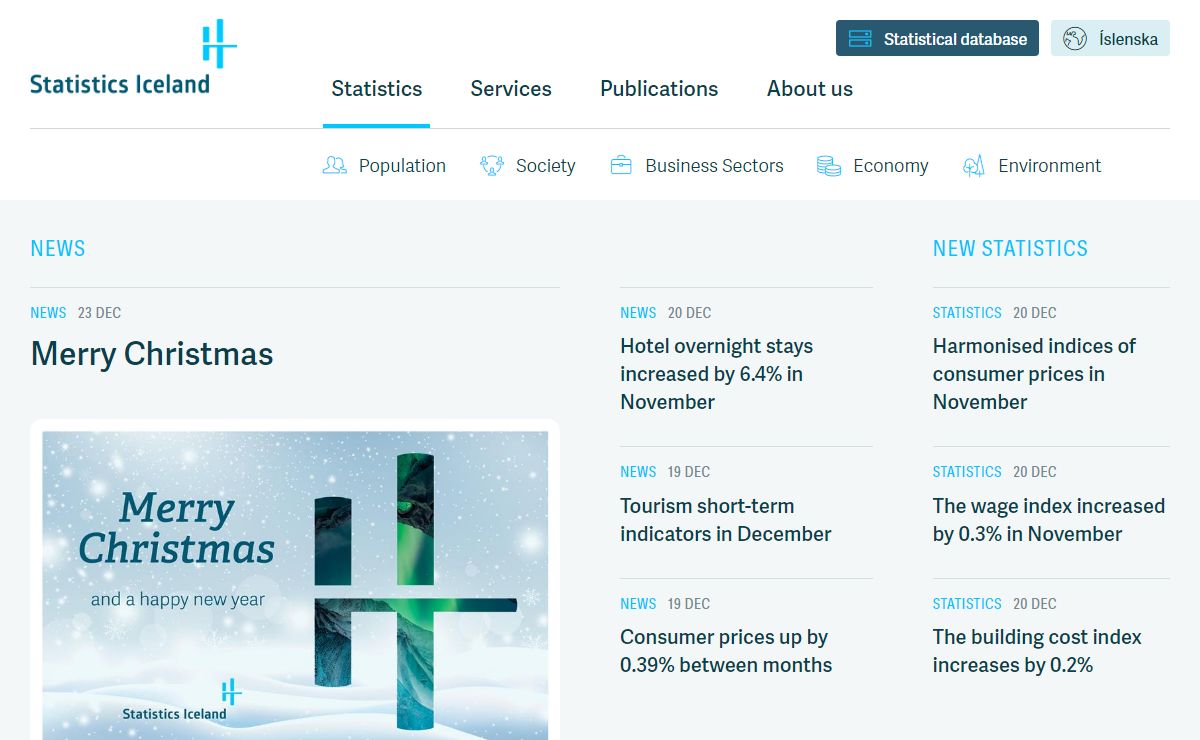Click NEWS tag above Tourism short-term indicators
The width and height of the screenshot is (1200, 740).
(x=638, y=472)
